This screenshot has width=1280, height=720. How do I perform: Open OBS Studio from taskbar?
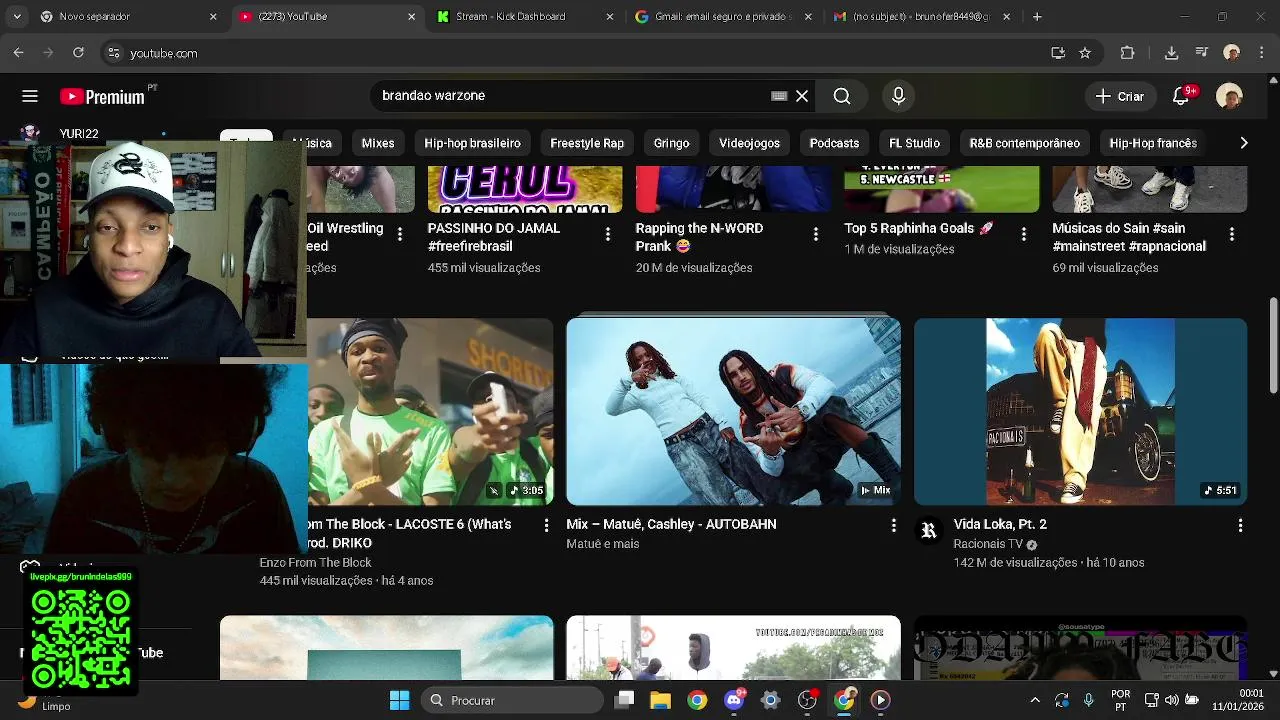807,700
